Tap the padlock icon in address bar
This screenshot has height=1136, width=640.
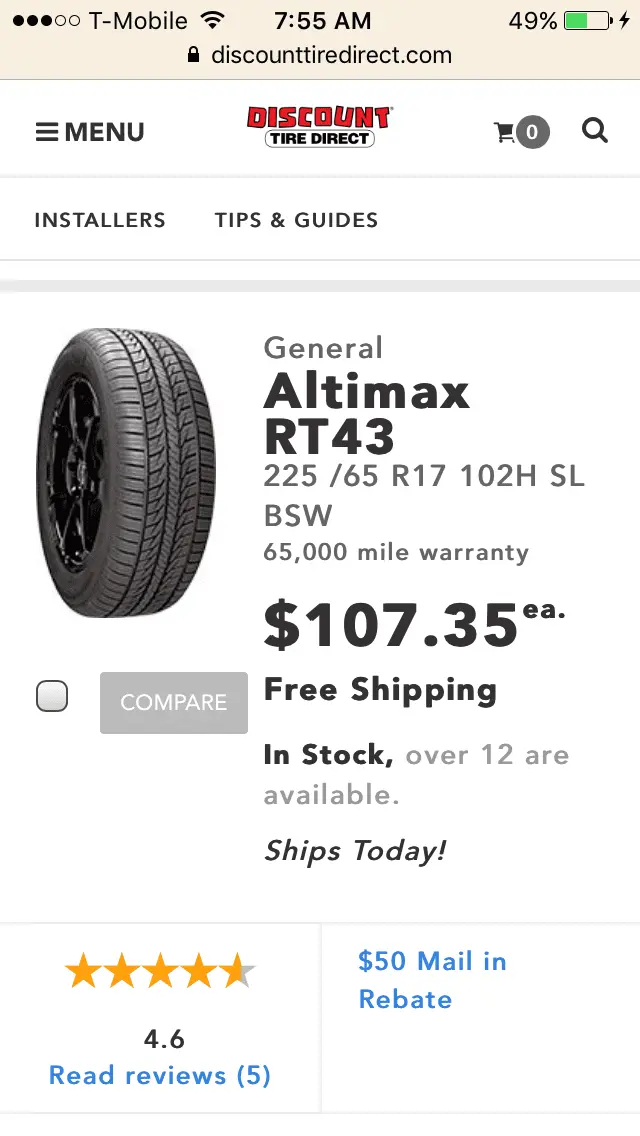click(x=194, y=55)
